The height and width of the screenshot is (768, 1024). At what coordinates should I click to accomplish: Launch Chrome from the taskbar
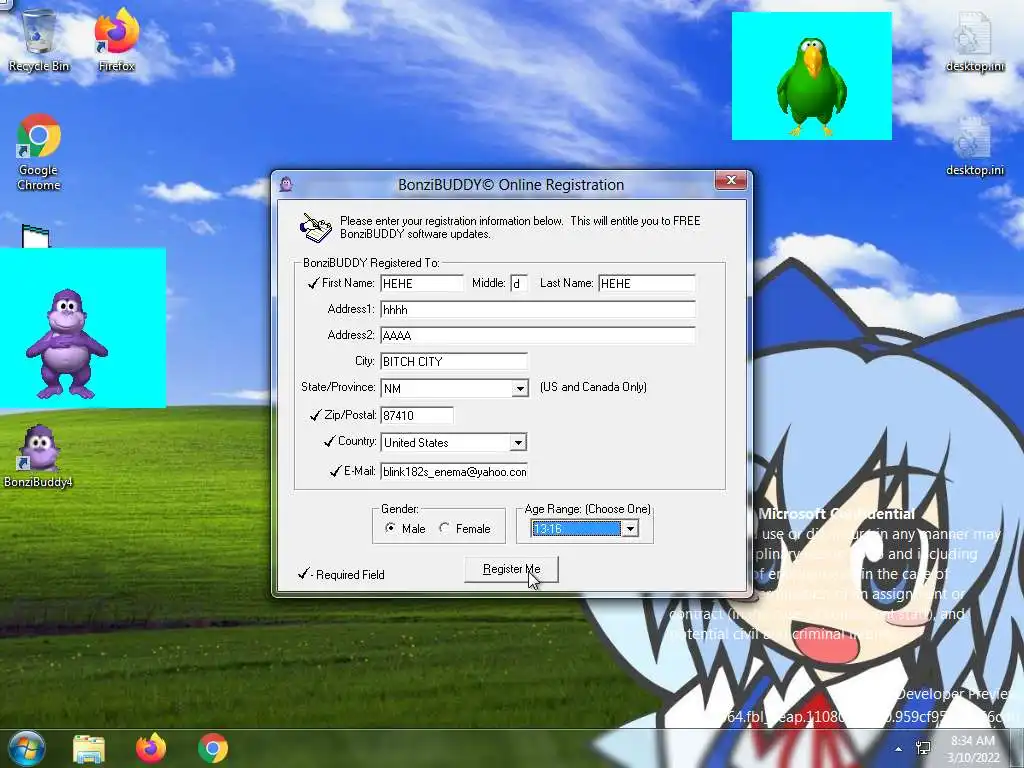pos(213,748)
